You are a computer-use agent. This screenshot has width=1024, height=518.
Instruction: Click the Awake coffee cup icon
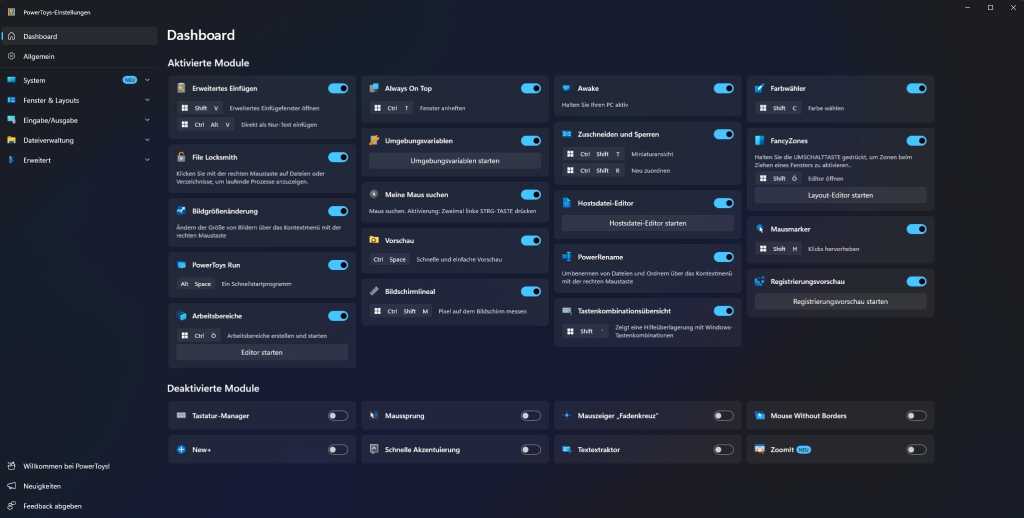(566, 88)
